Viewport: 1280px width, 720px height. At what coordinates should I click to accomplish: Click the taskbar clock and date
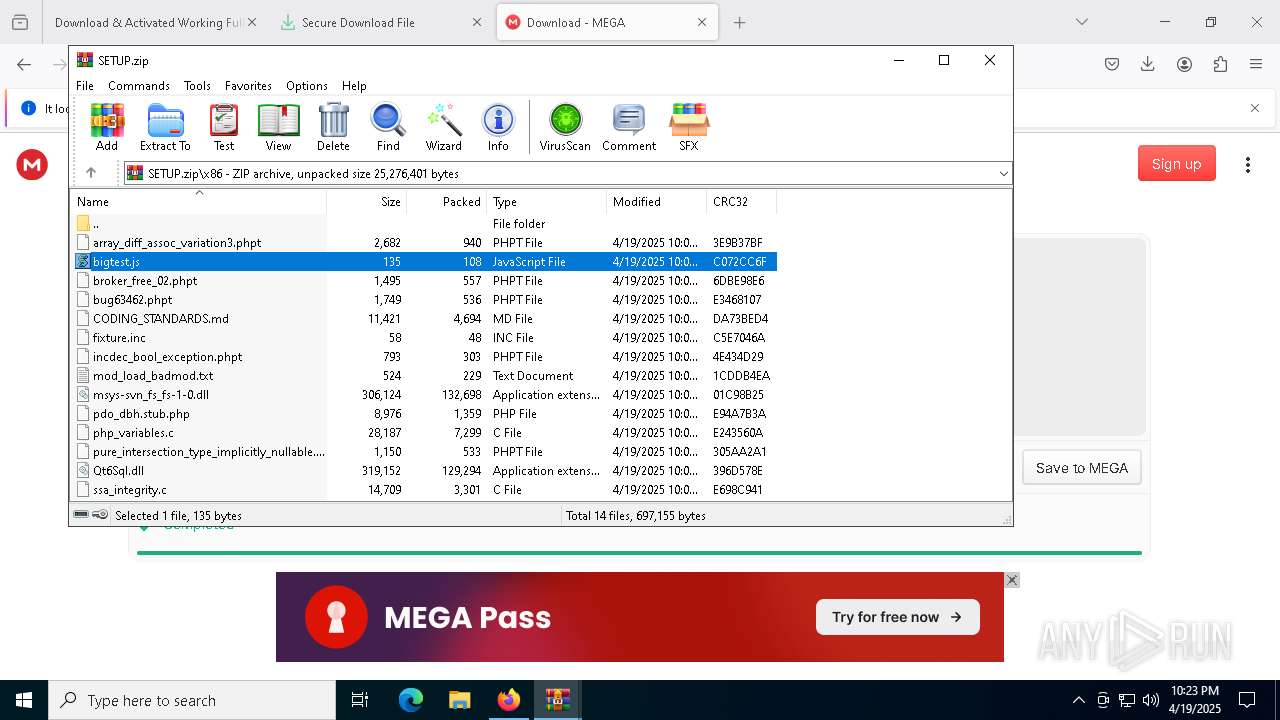1195,700
